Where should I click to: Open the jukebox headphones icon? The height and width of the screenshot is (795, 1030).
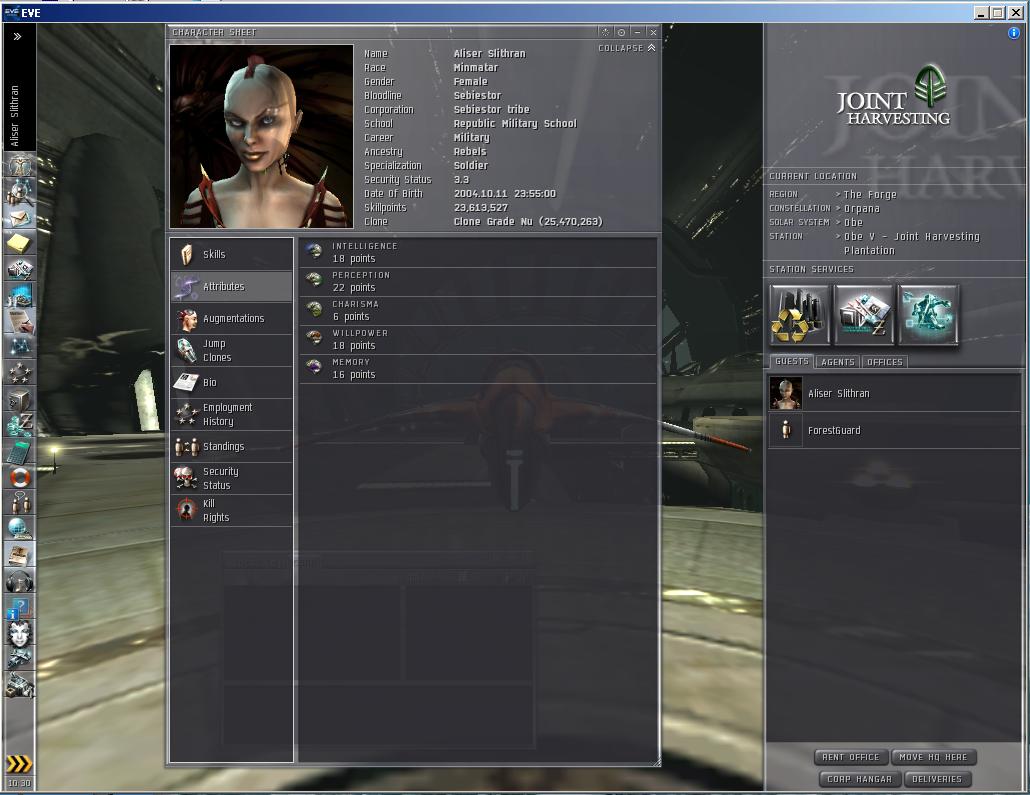pos(20,581)
